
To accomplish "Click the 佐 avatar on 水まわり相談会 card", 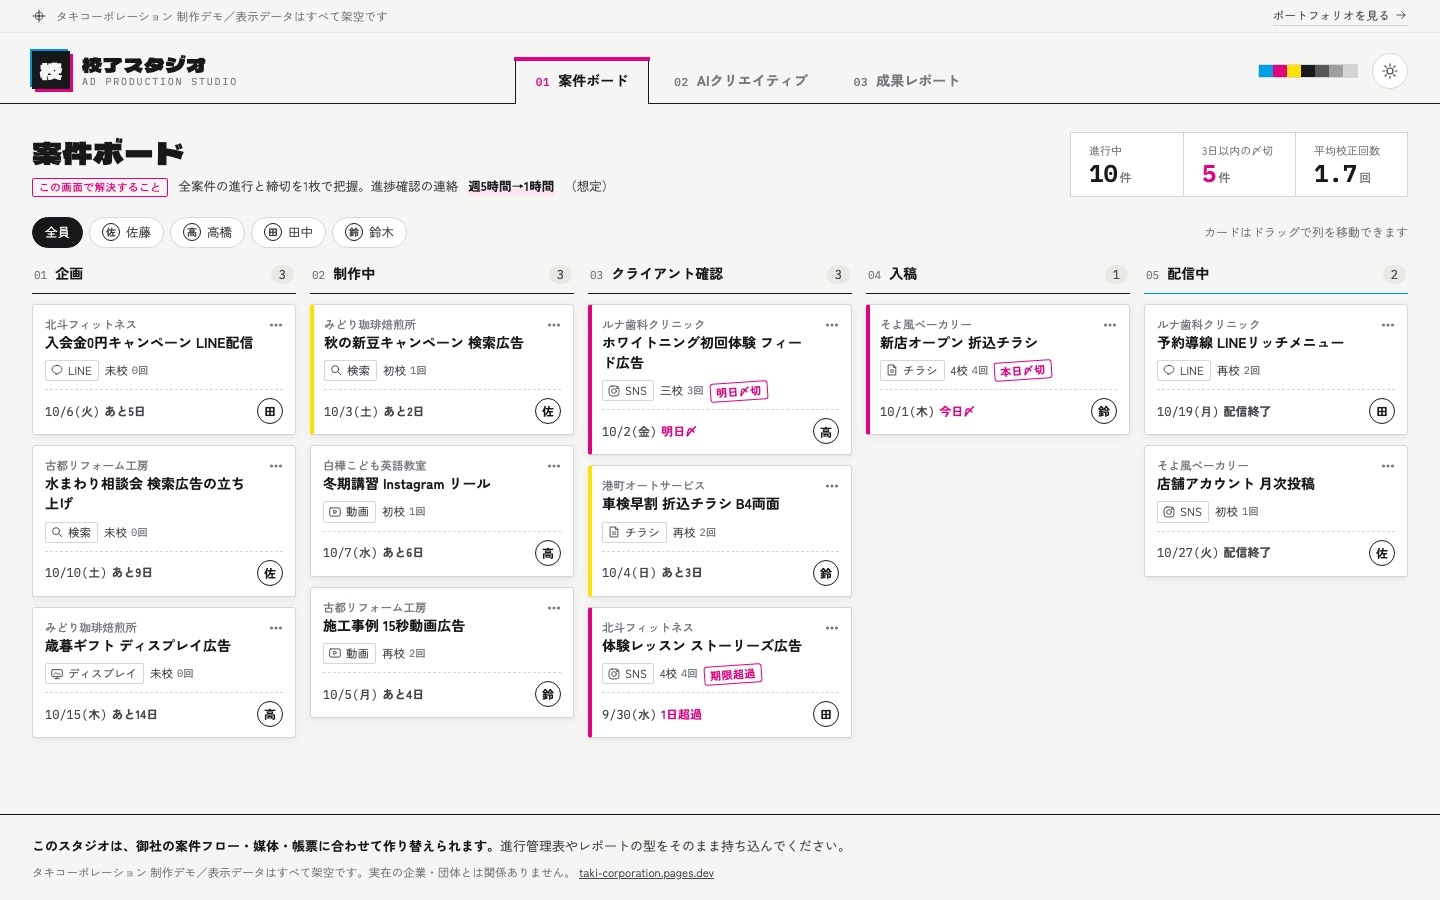I will click(270, 573).
